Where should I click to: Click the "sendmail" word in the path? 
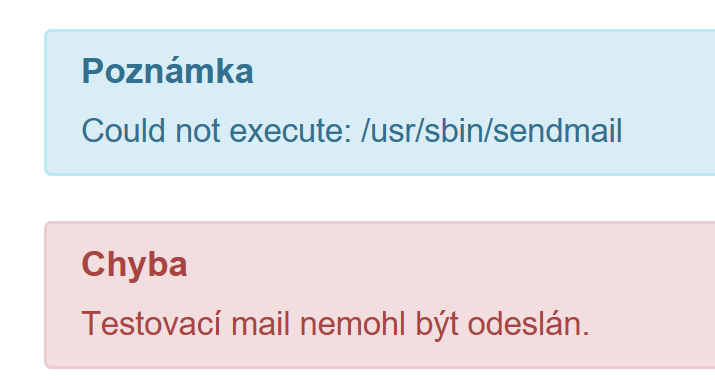pyautogui.click(x=558, y=131)
